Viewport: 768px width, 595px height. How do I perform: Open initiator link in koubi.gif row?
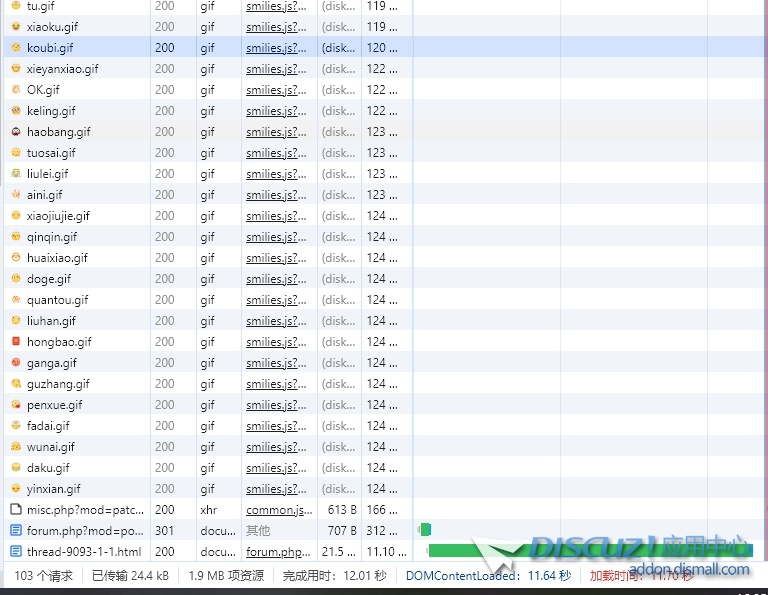pyautogui.click(x=276, y=48)
